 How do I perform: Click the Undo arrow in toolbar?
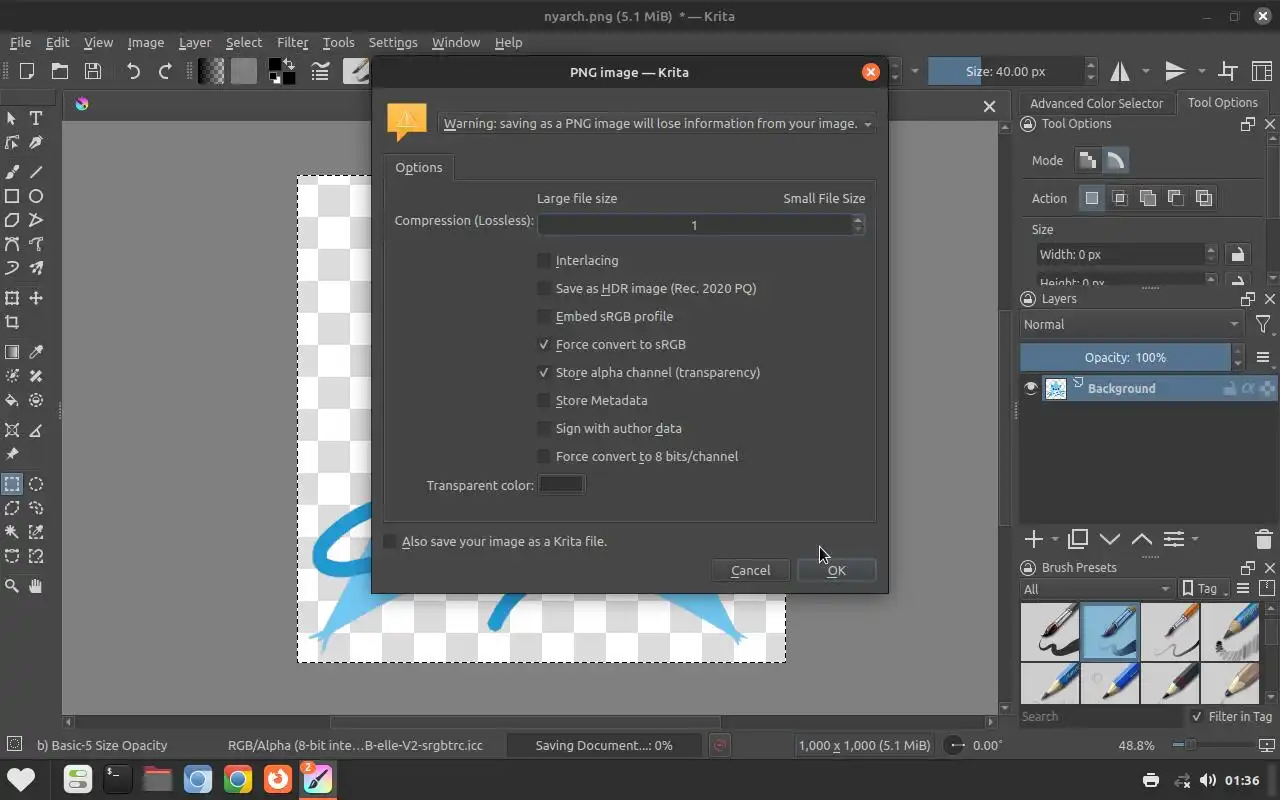(133, 71)
